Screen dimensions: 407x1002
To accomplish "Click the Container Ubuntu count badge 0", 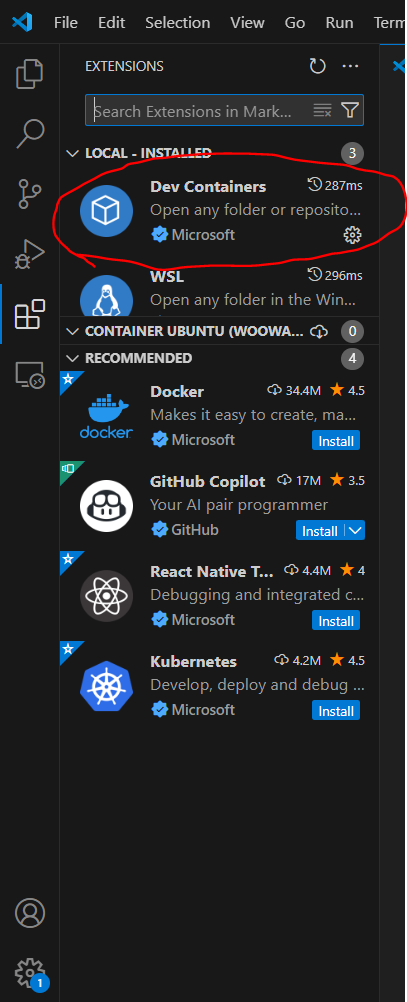I will coord(352,331).
